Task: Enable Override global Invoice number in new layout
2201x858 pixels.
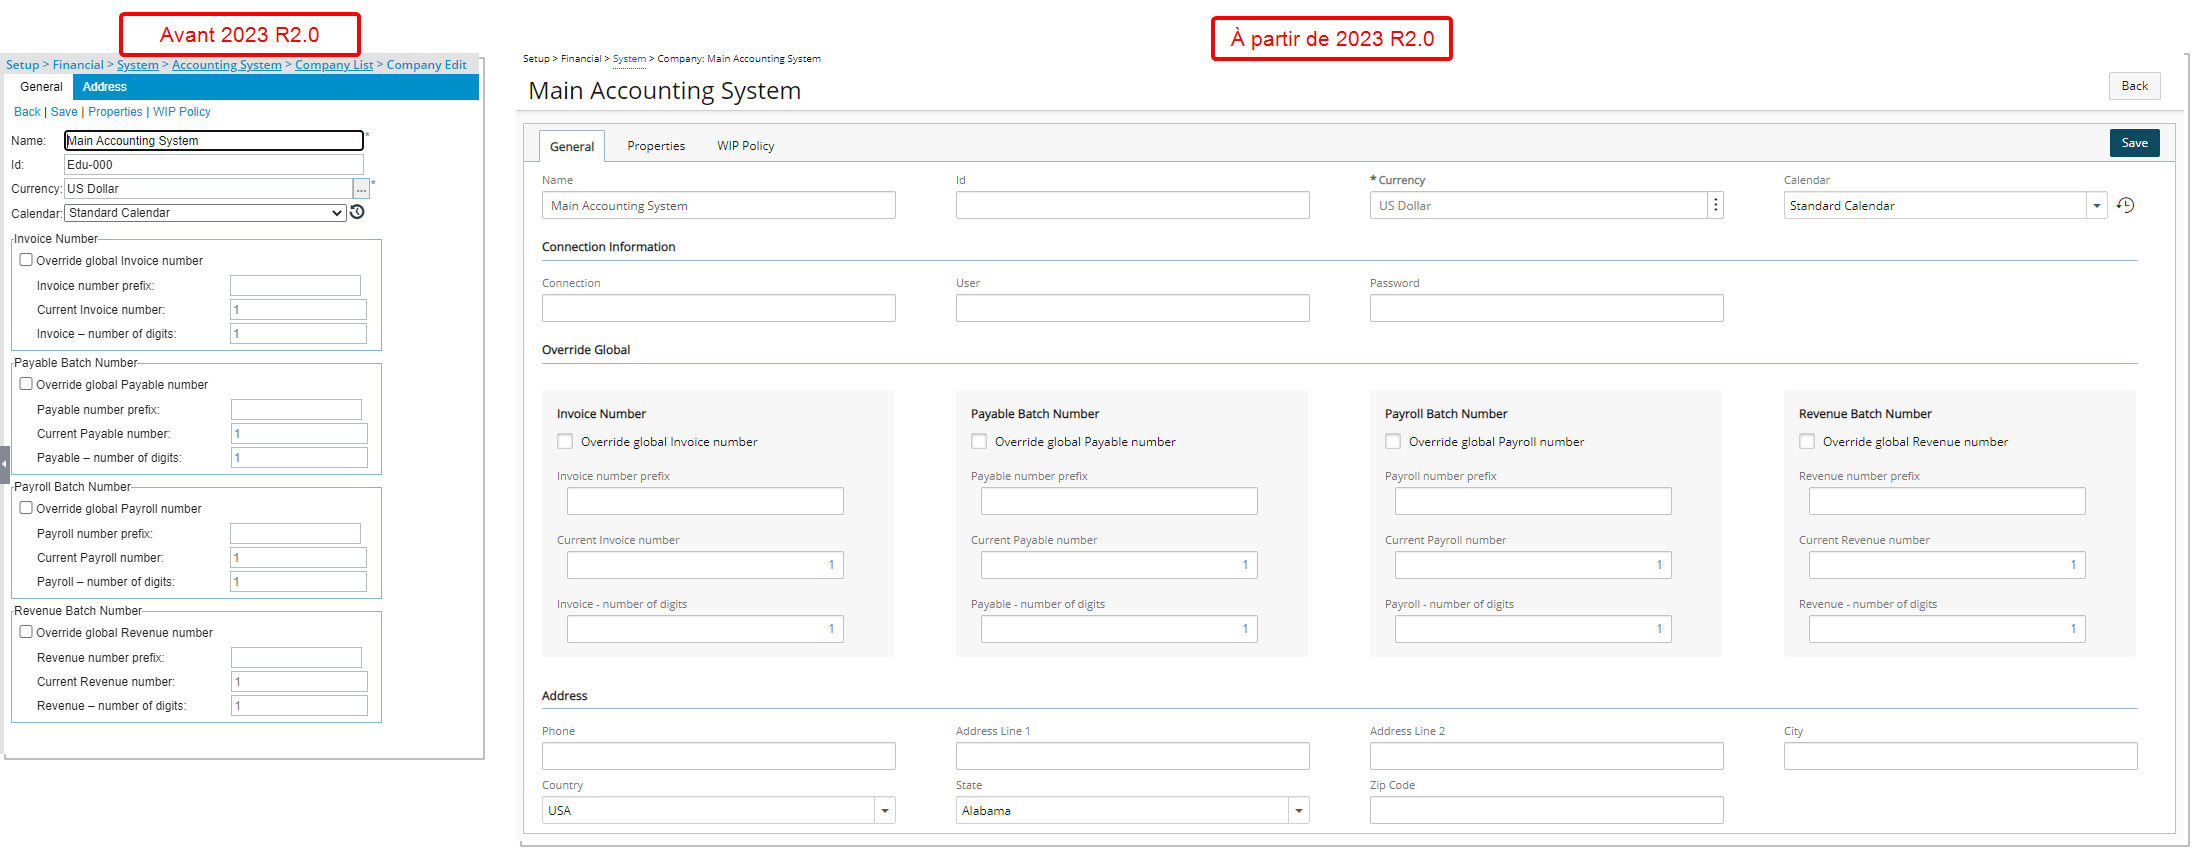Action: click(565, 441)
